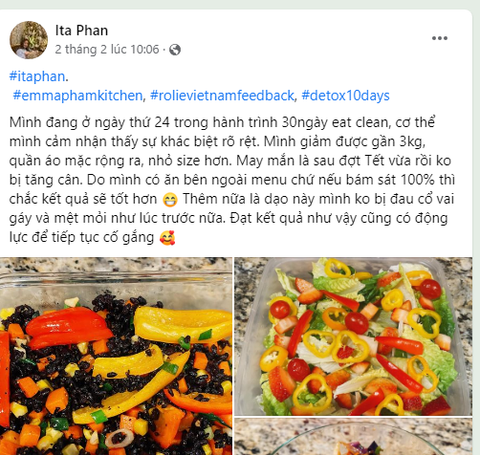Open the post timestamp 2 tháng 2 lúc 10:06

click(x=107, y=49)
